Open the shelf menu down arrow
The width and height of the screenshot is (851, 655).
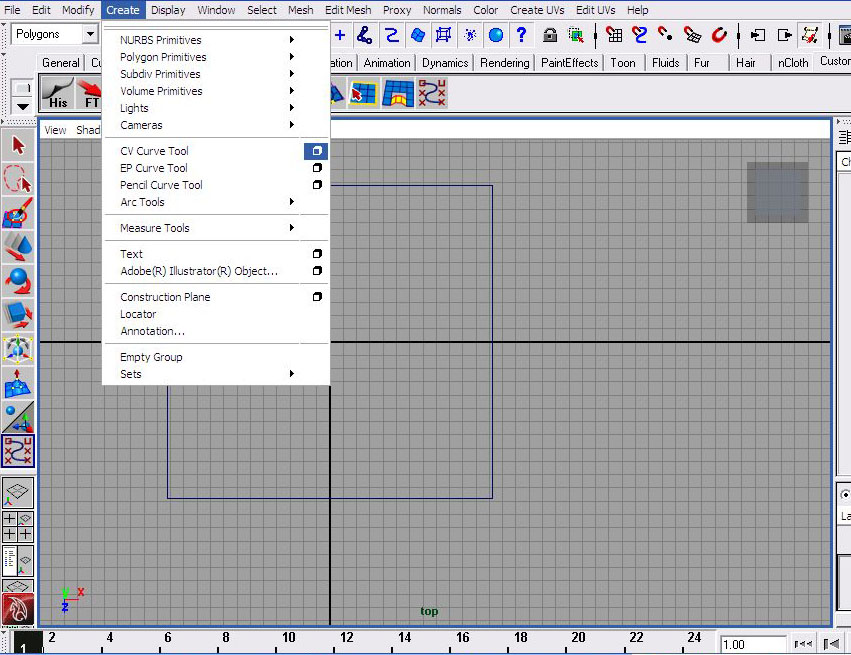[22, 106]
